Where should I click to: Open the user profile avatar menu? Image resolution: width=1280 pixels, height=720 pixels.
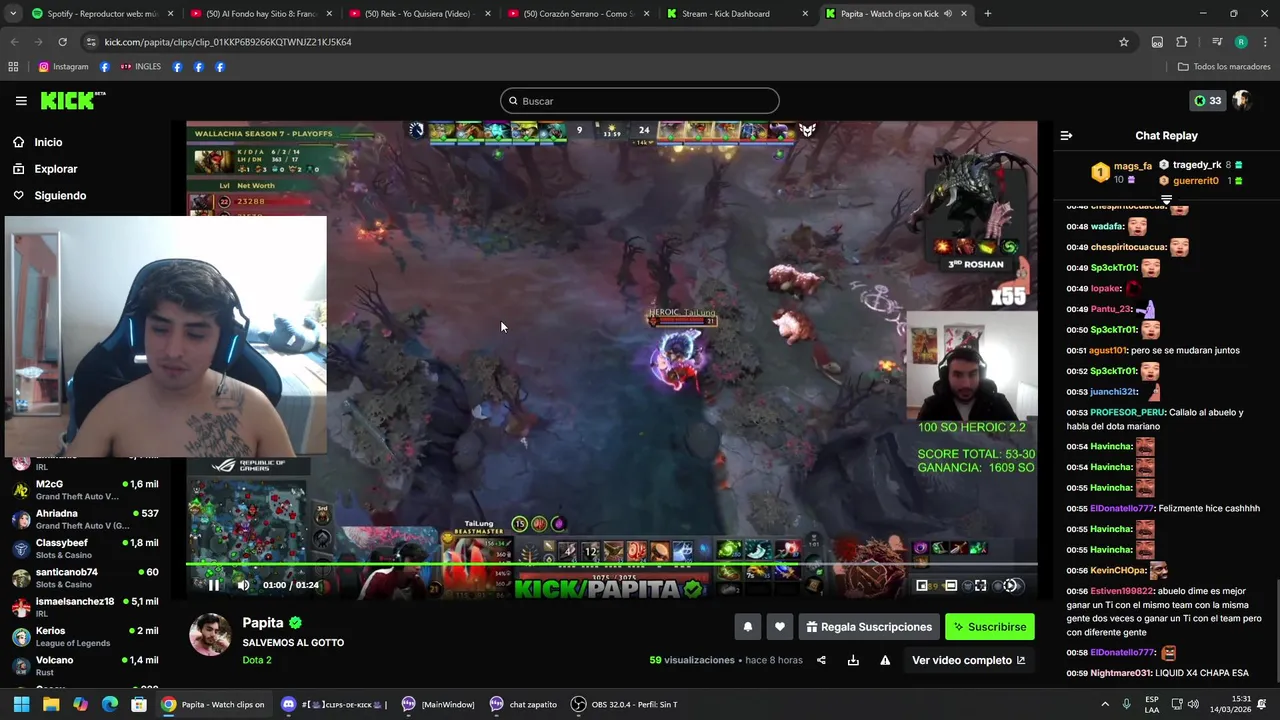[1242, 101]
